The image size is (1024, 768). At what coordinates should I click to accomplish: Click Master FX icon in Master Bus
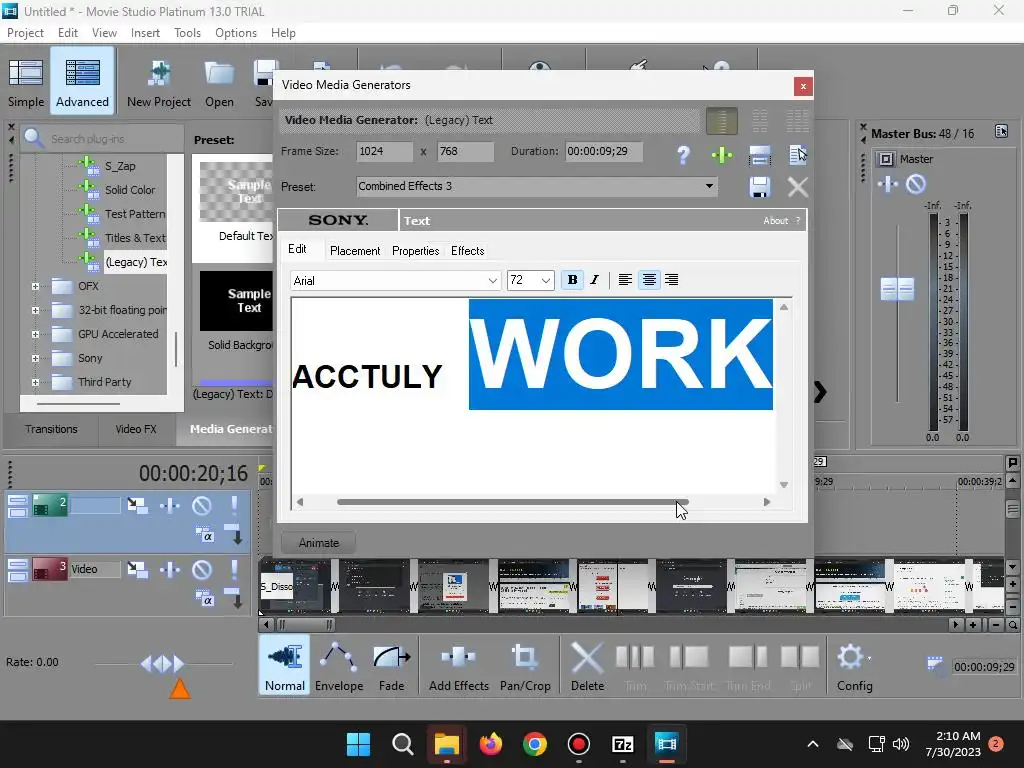[x=887, y=184]
